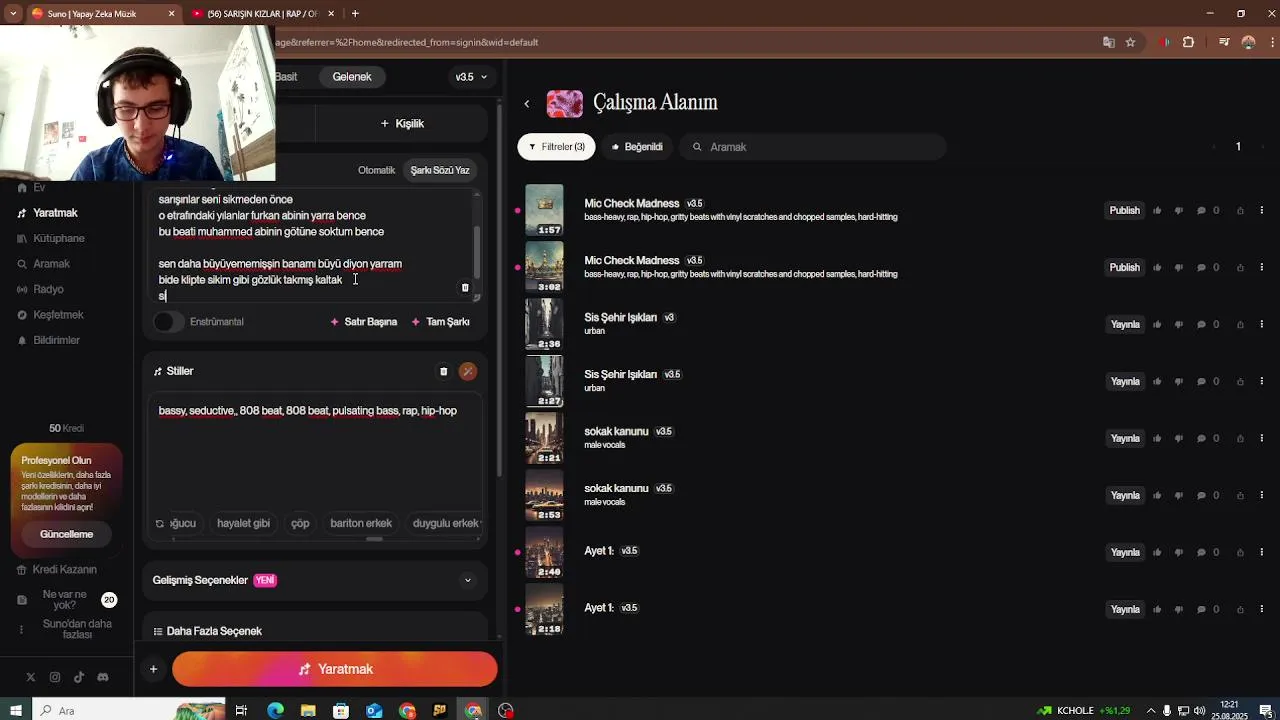Open the v3.5 model version dropdown
Viewport: 1280px width, 720px height.
pyautogui.click(x=472, y=77)
